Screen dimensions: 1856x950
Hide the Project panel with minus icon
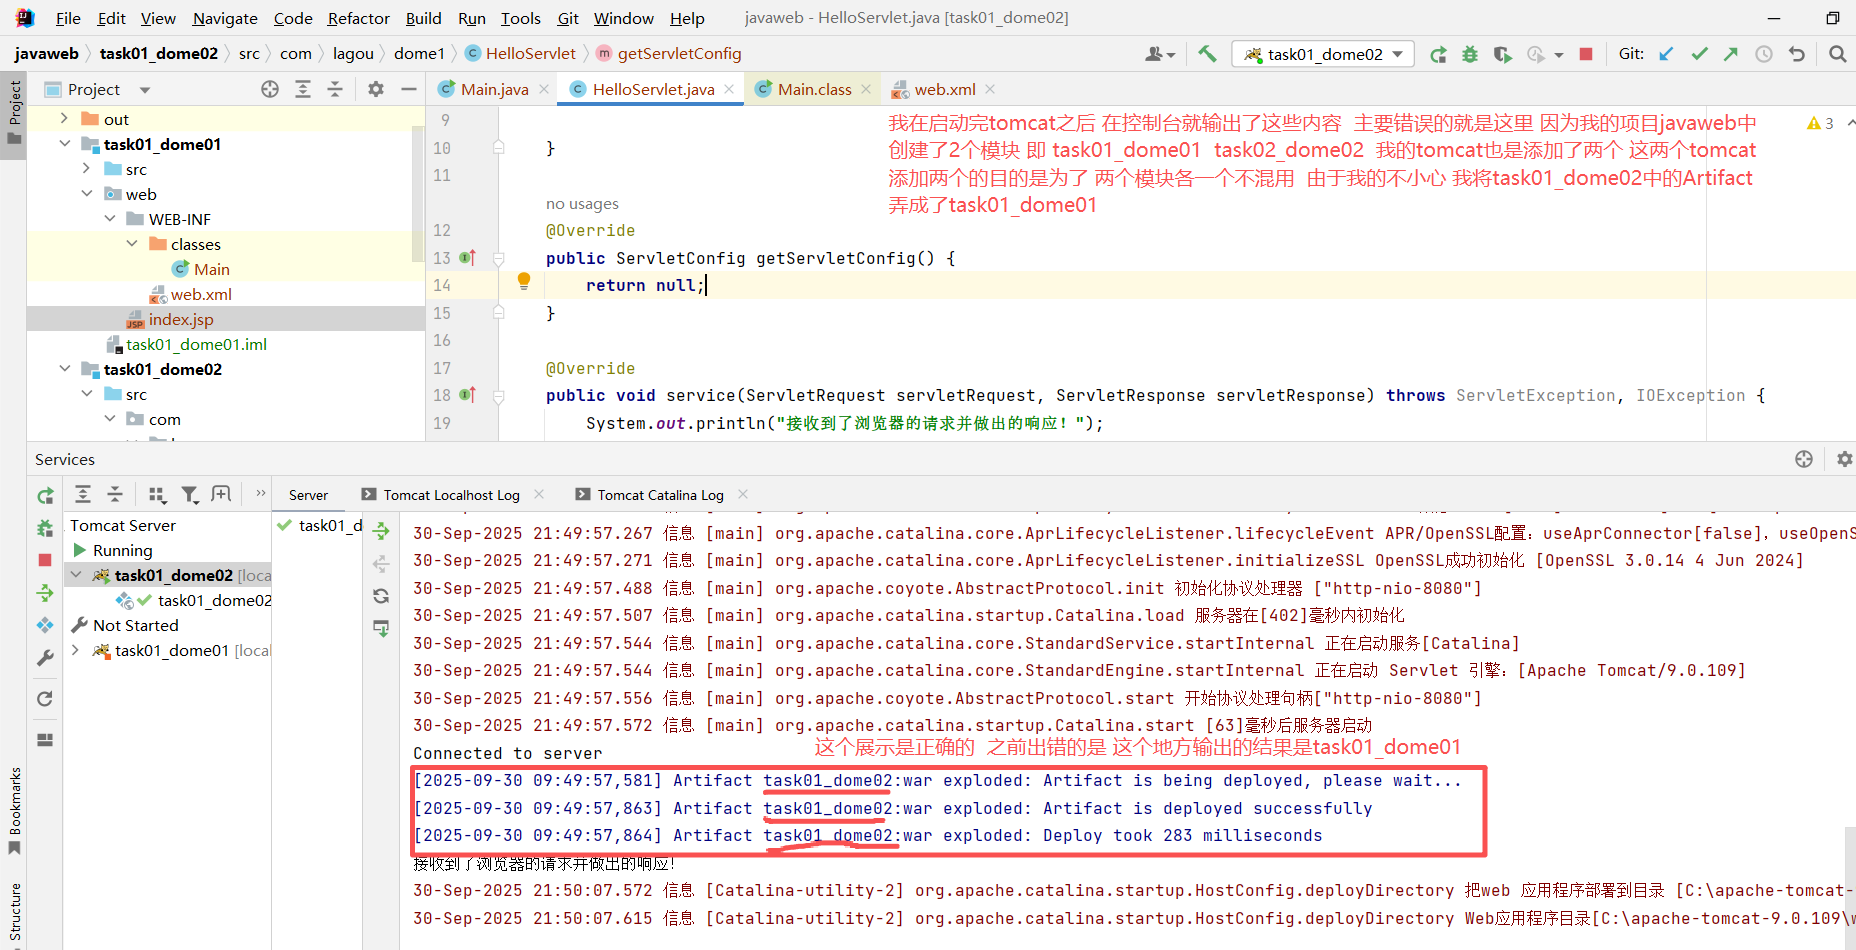pyautogui.click(x=408, y=89)
